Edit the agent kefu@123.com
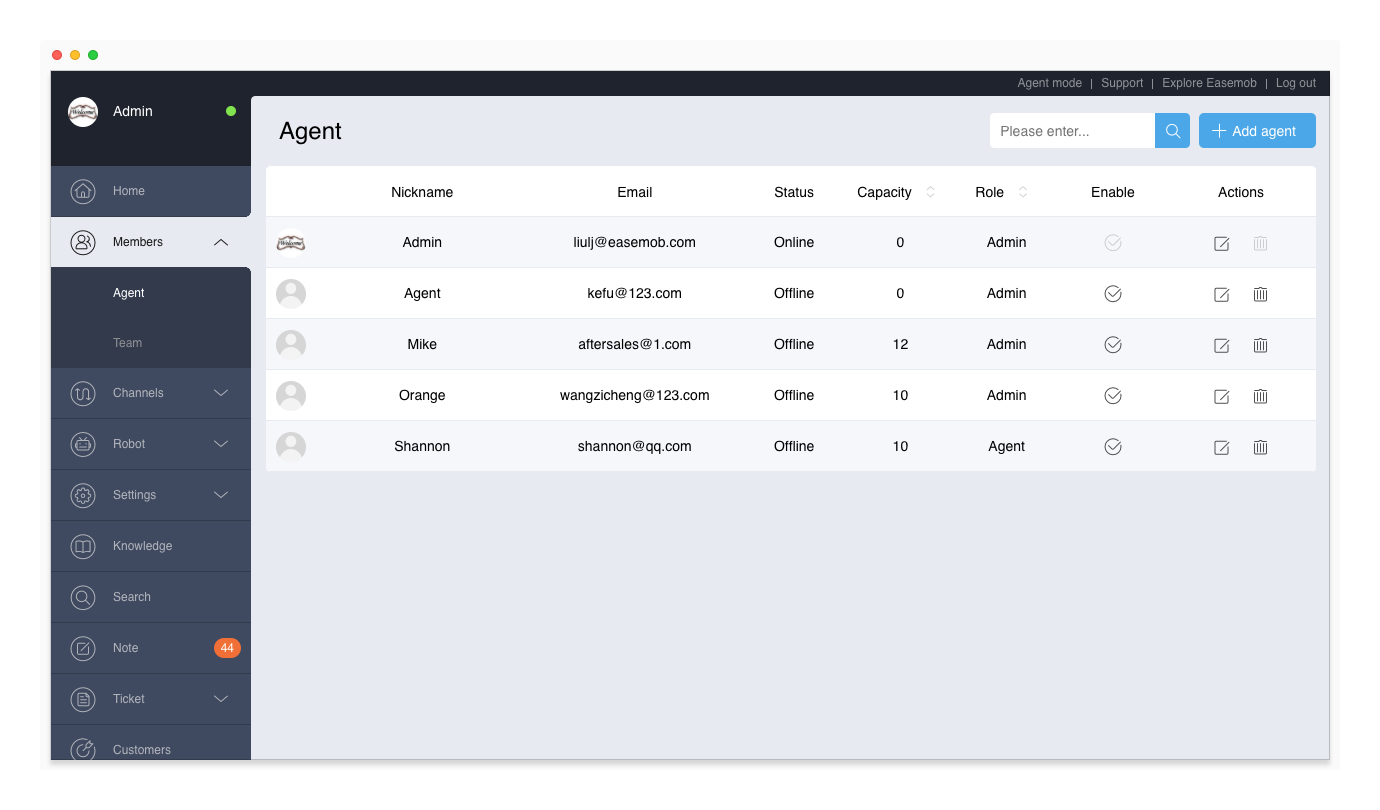This screenshot has height=810, width=1380. coord(1221,294)
